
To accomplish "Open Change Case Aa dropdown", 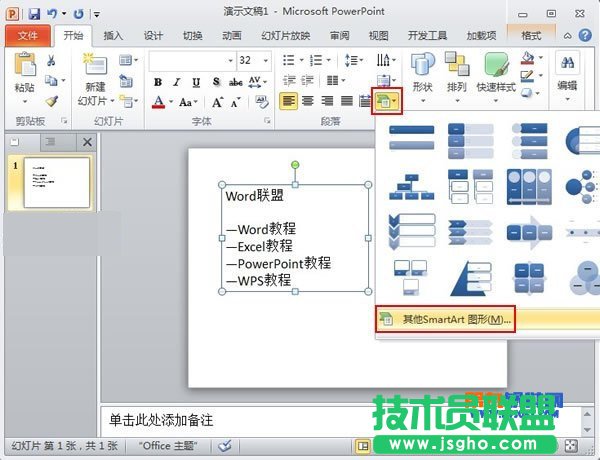I will tap(188, 102).
